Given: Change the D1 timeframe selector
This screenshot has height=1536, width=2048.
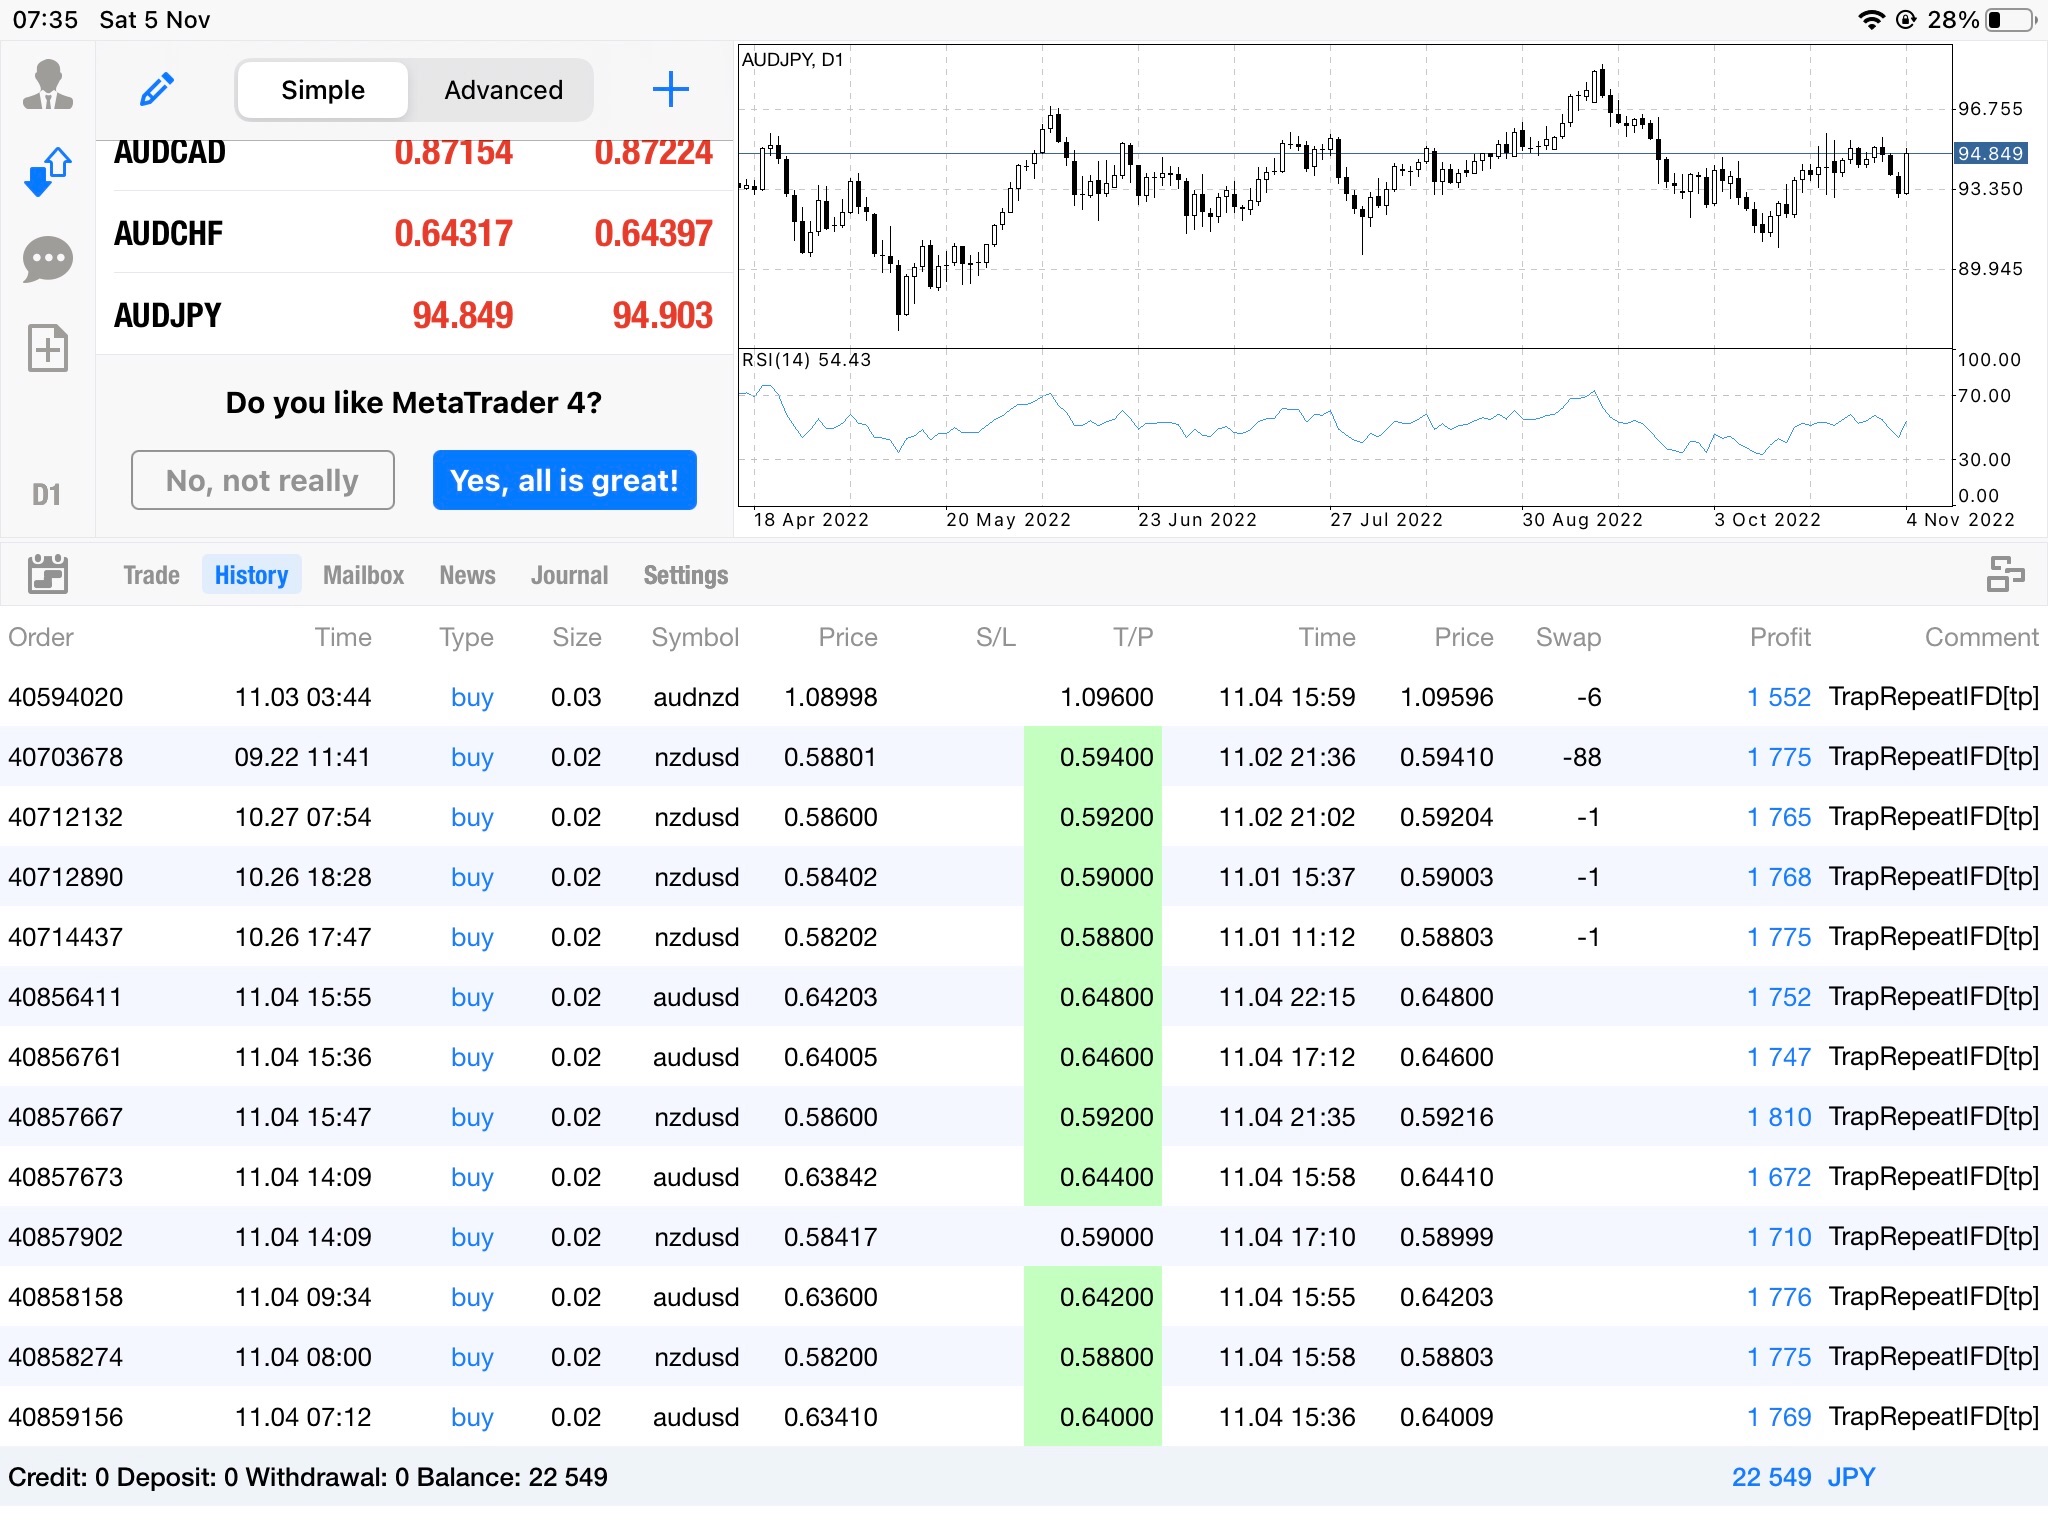Looking at the screenshot, I should 47,494.
